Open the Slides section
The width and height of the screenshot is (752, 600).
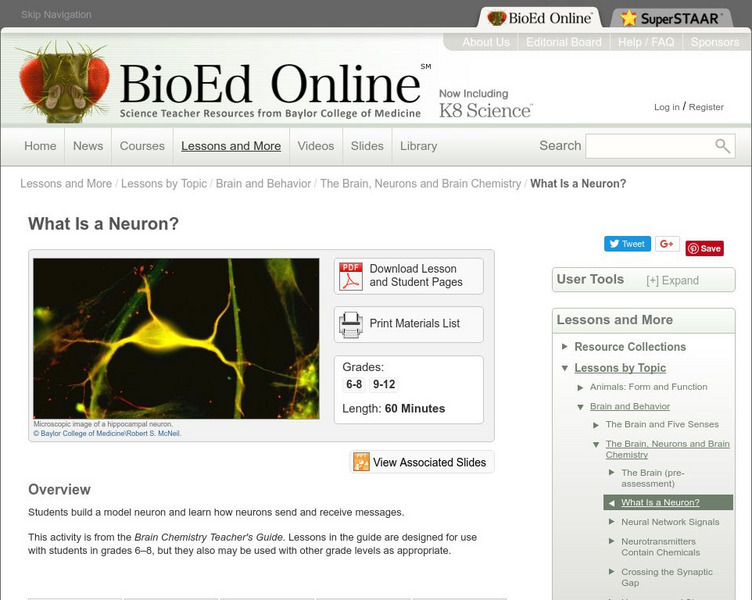tap(367, 146)
